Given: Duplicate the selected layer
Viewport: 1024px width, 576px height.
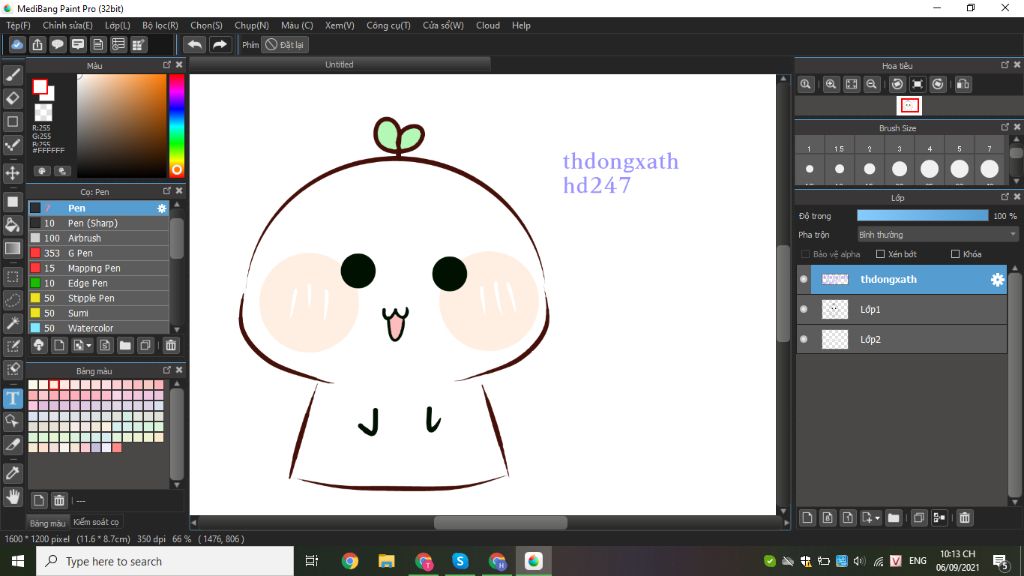Looking at the screenshot, I should (x=918, y=518).
